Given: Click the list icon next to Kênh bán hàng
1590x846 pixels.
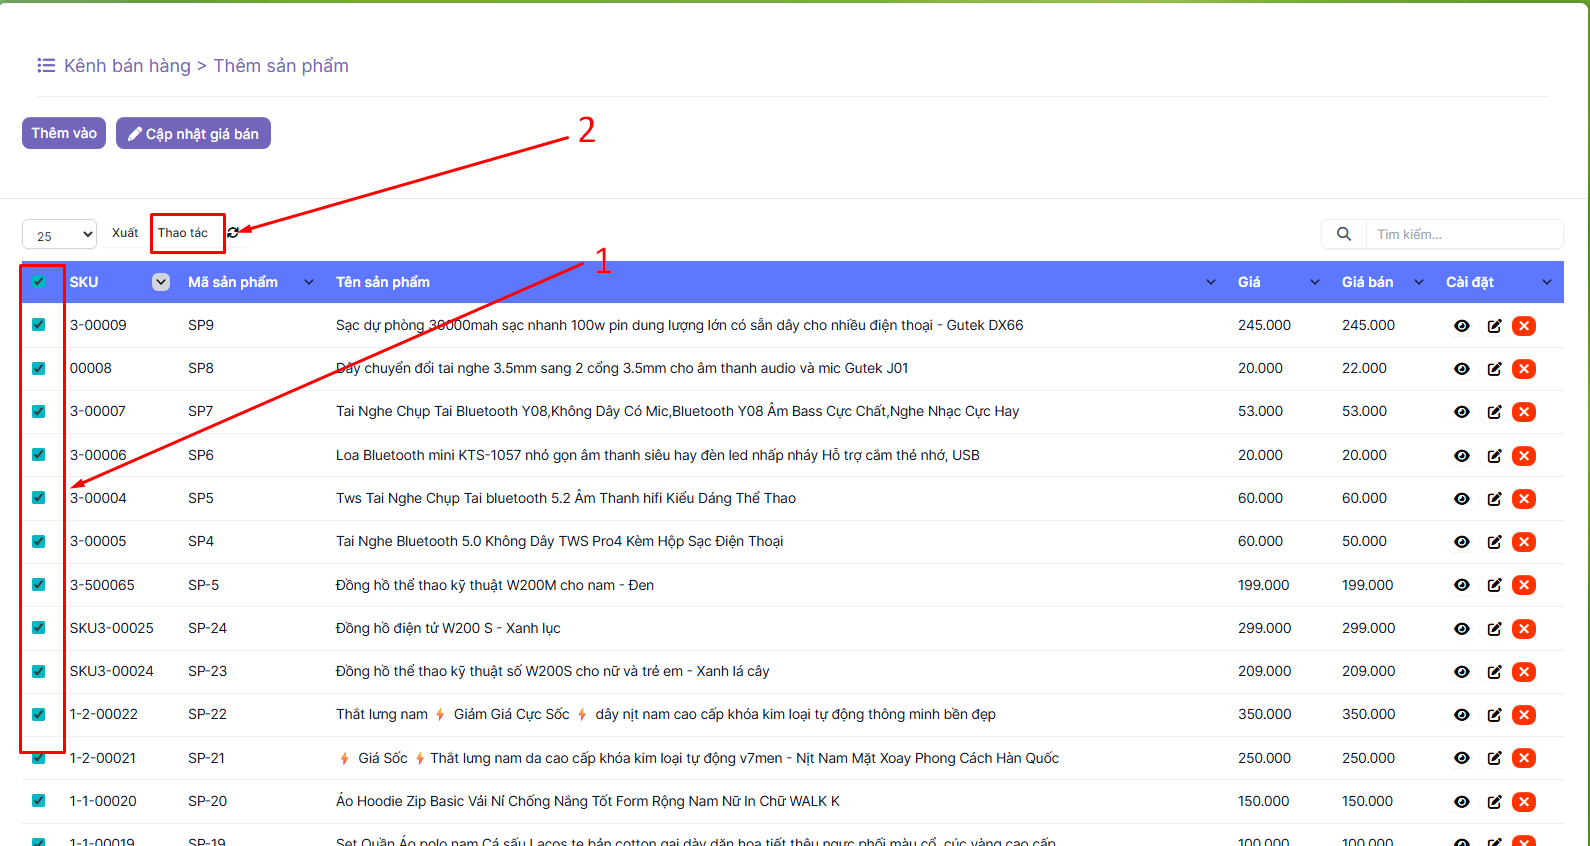Looking at the screenshot, I should 46,65.
